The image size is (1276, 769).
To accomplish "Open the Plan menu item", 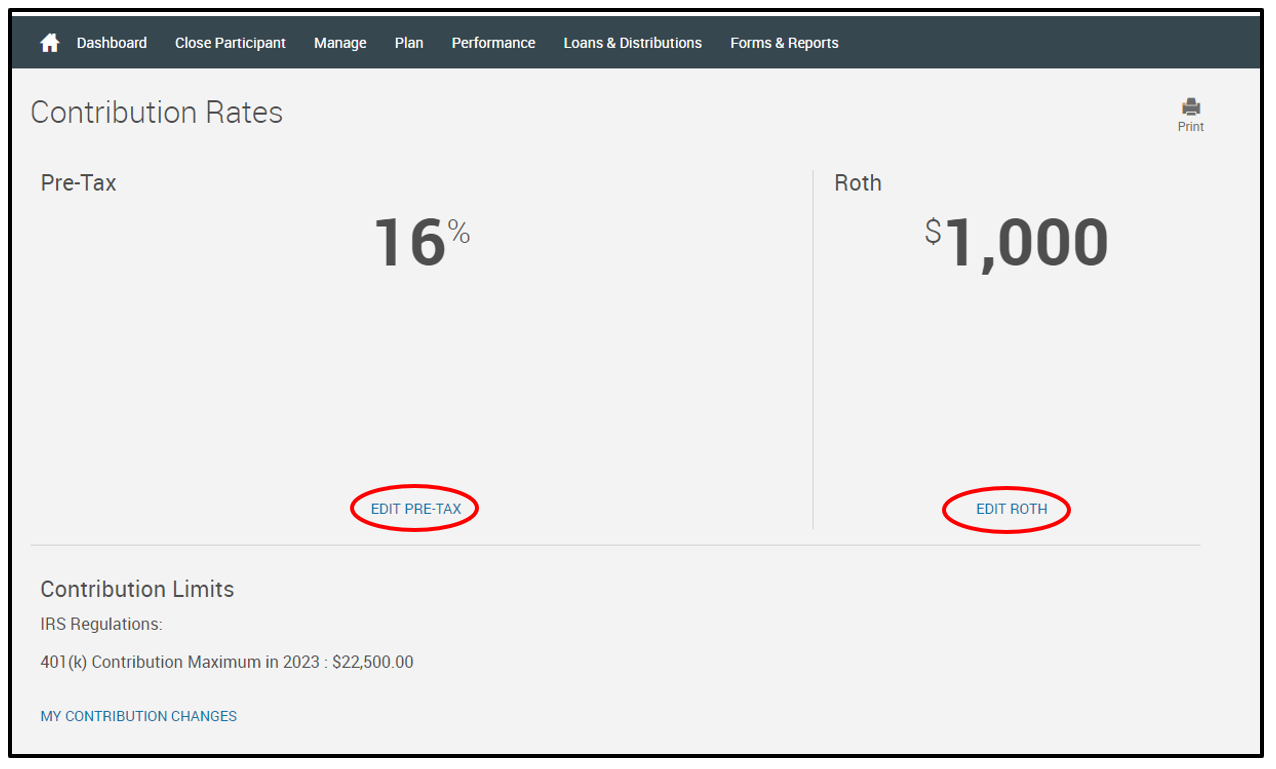I will (409, 43).
